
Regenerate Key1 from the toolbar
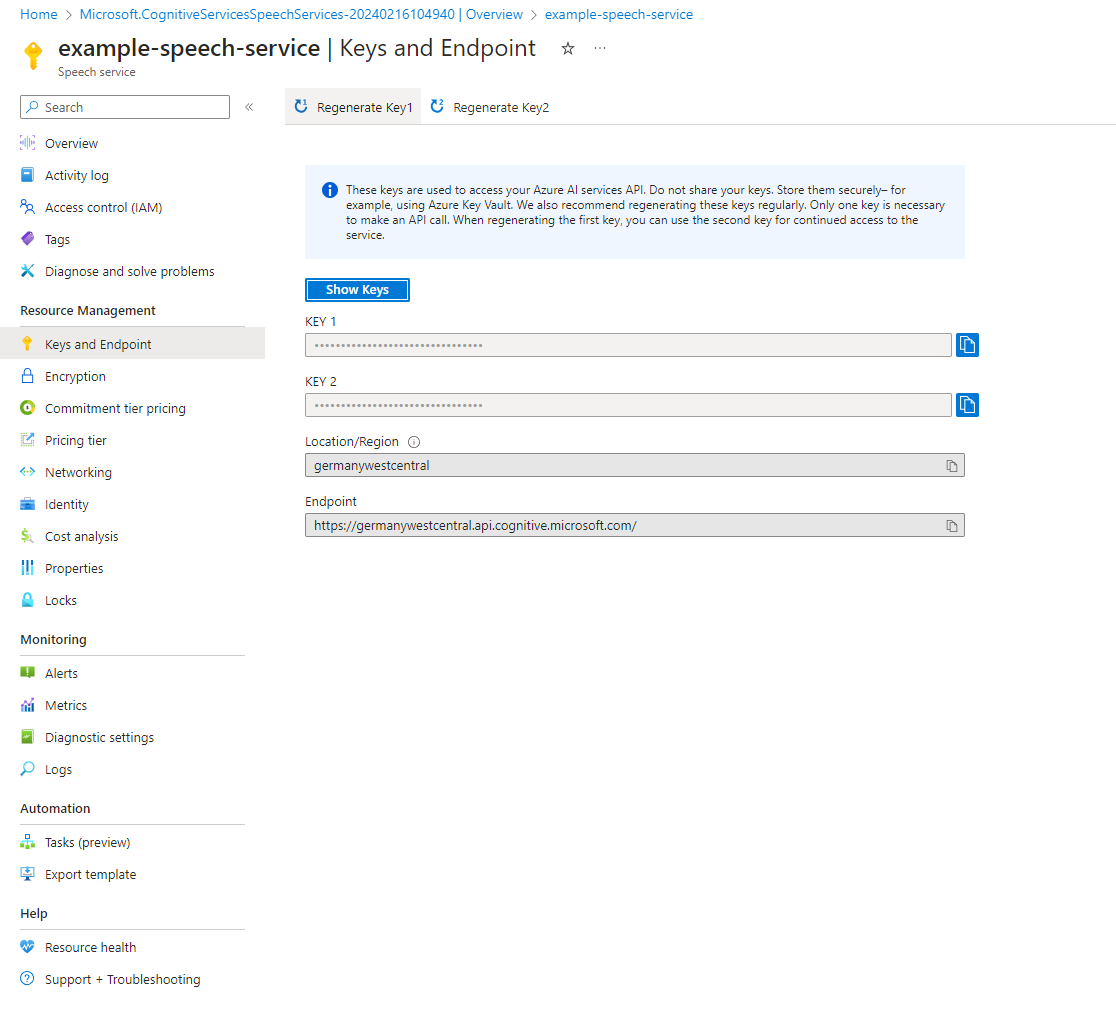tap(352, 106)
